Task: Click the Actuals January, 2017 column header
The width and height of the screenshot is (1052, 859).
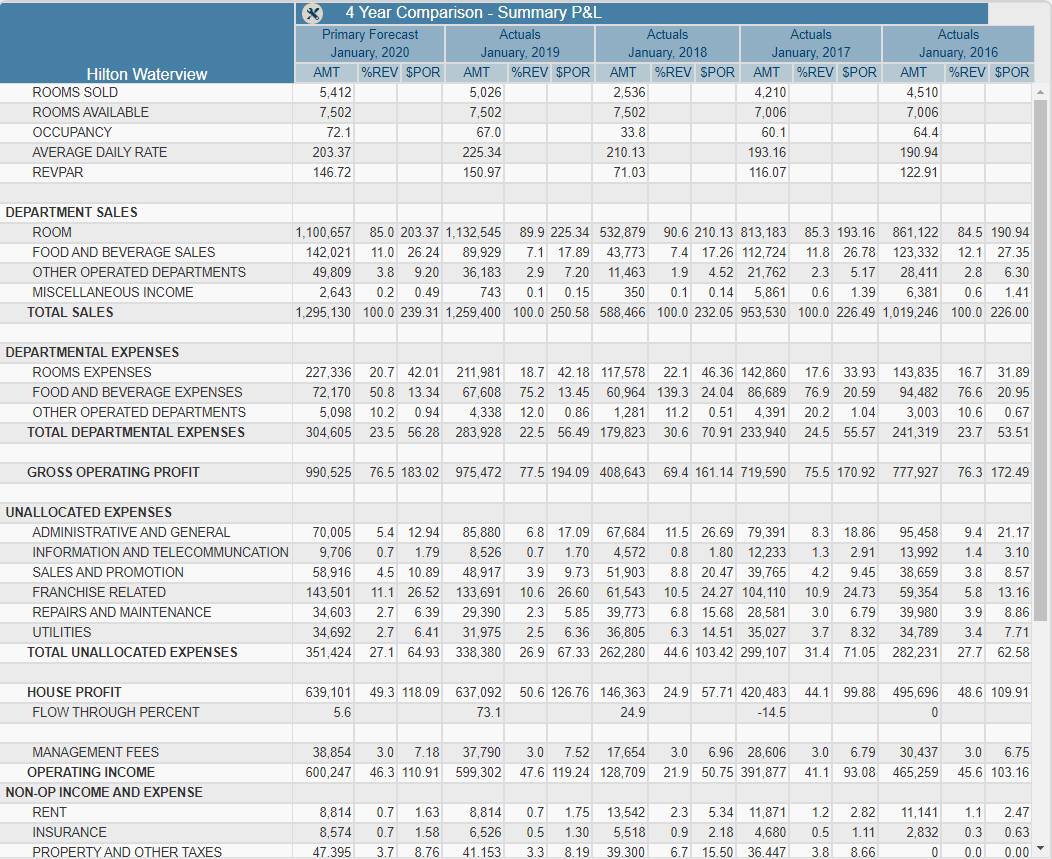Action: (811, 43)
